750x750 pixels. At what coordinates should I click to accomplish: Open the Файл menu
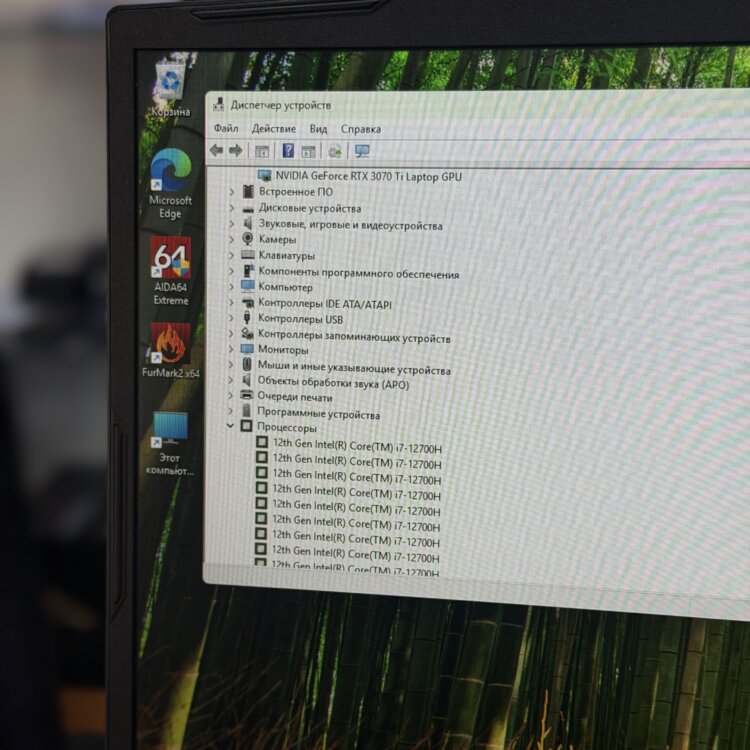[x=225, y=128]
